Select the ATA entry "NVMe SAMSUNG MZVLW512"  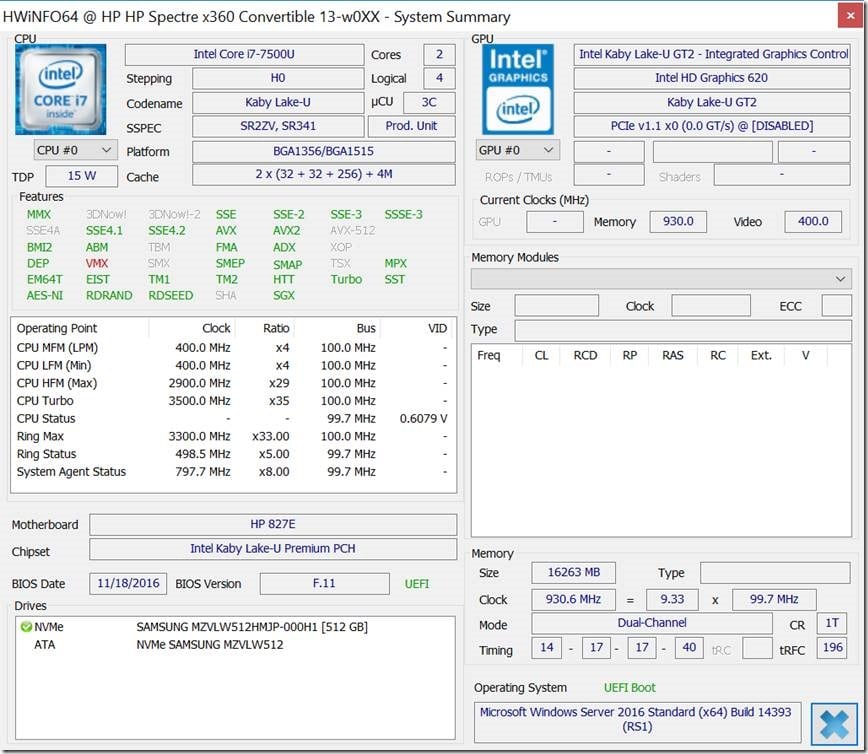(210, 644)
